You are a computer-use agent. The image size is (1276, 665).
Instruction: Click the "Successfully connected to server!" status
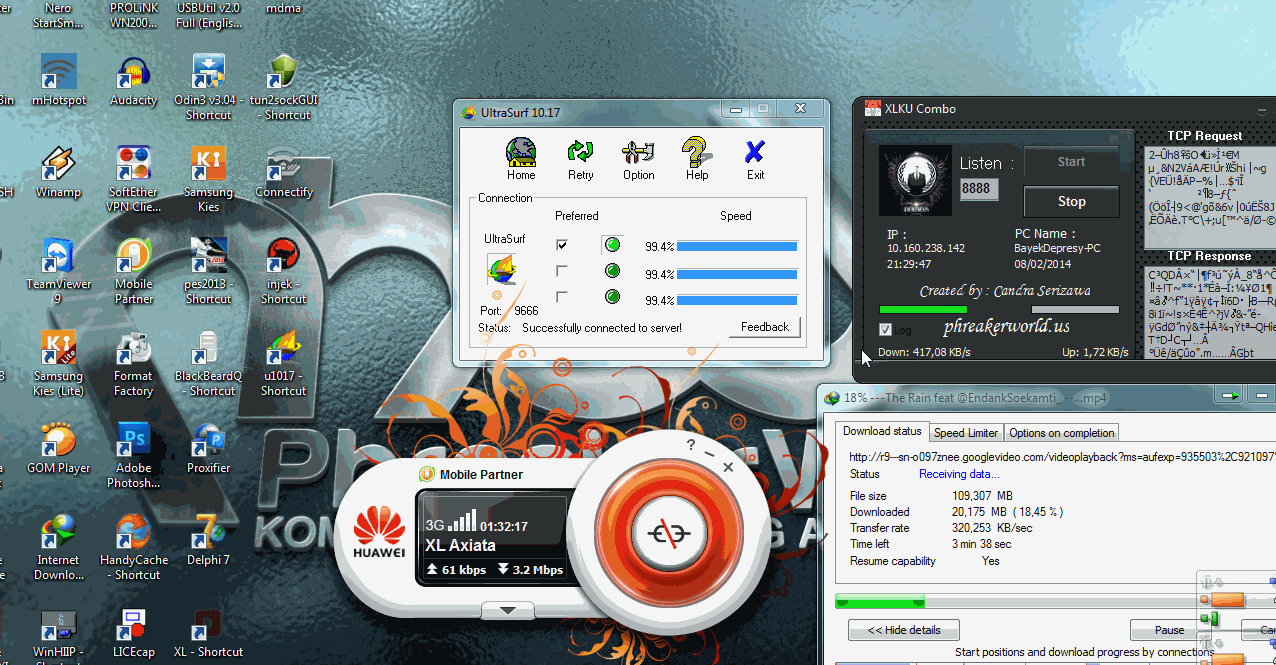point(602,328)
